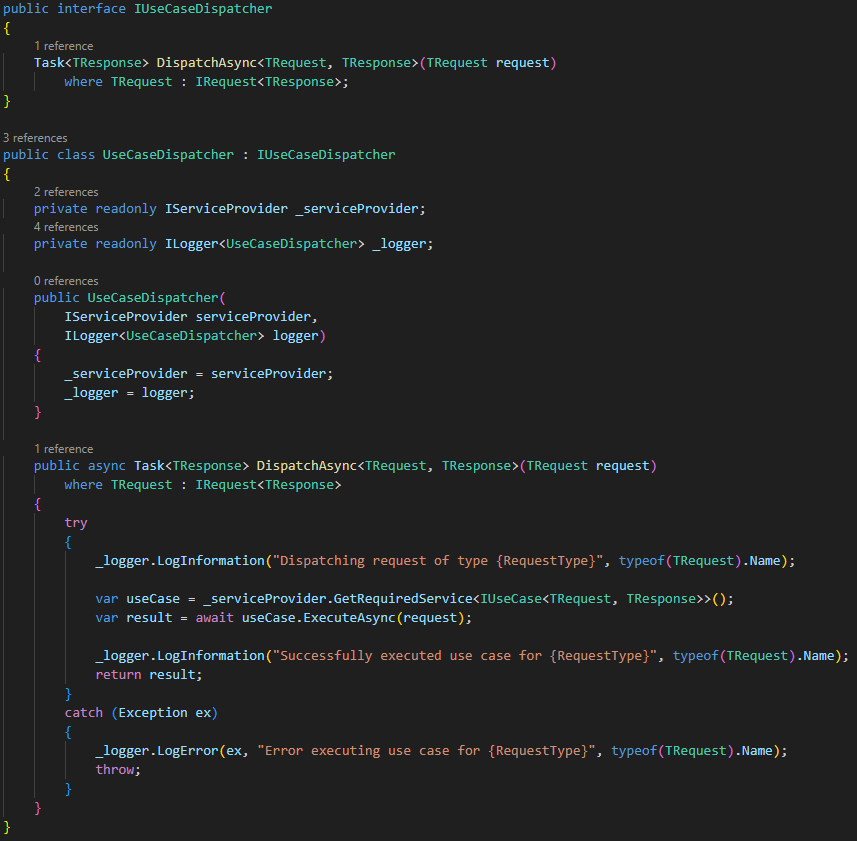The height and width of the screenshot is (841, 857).
Task: Click 'IUseCaseDispatcher' in the interface declaration line
Action: coord(203,9)
